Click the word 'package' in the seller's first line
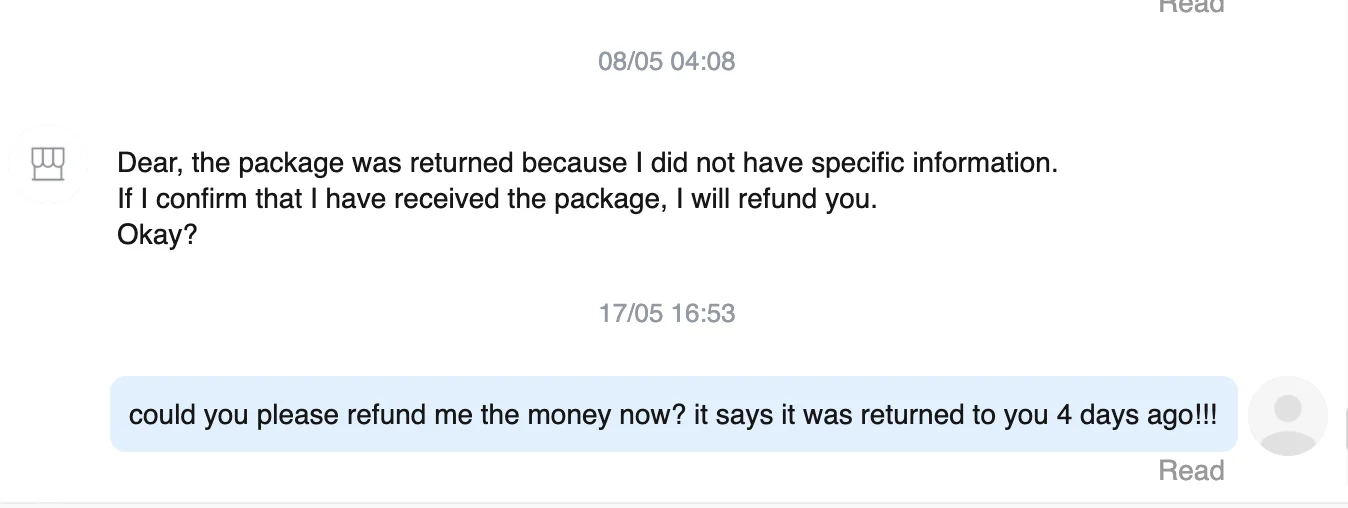 pos(291,163)
